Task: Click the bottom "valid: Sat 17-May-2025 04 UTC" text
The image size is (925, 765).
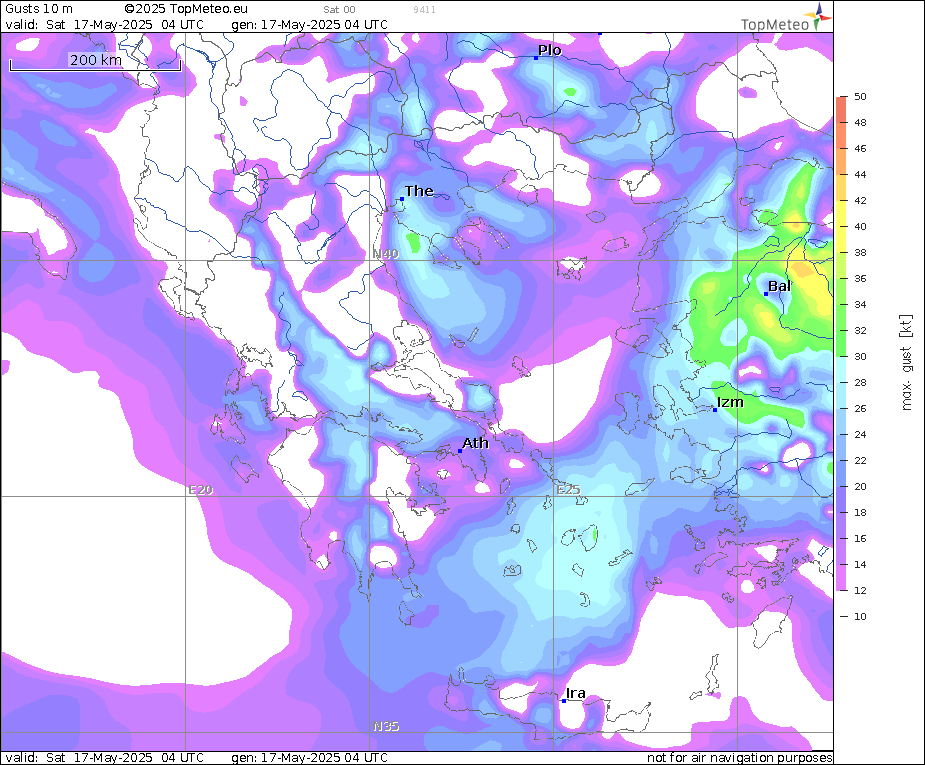Action: pos(105,758)
